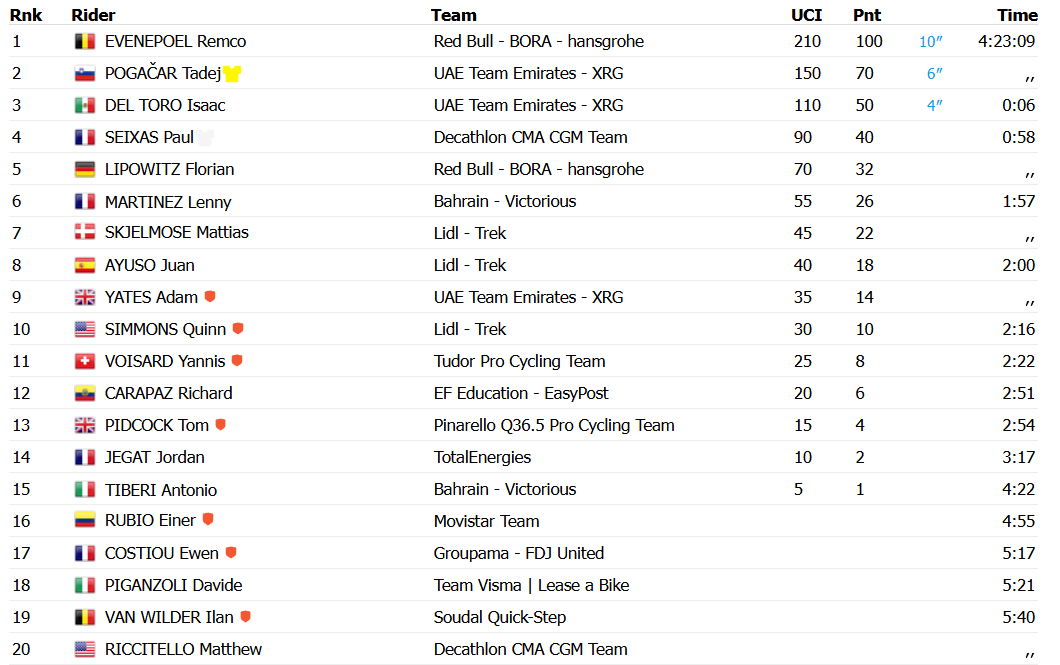The width and height of the screenshot is (1060, 665).
Task: Click the yellow jersey icon next to POGAČAR Tadej
Action: click(232, 73)
